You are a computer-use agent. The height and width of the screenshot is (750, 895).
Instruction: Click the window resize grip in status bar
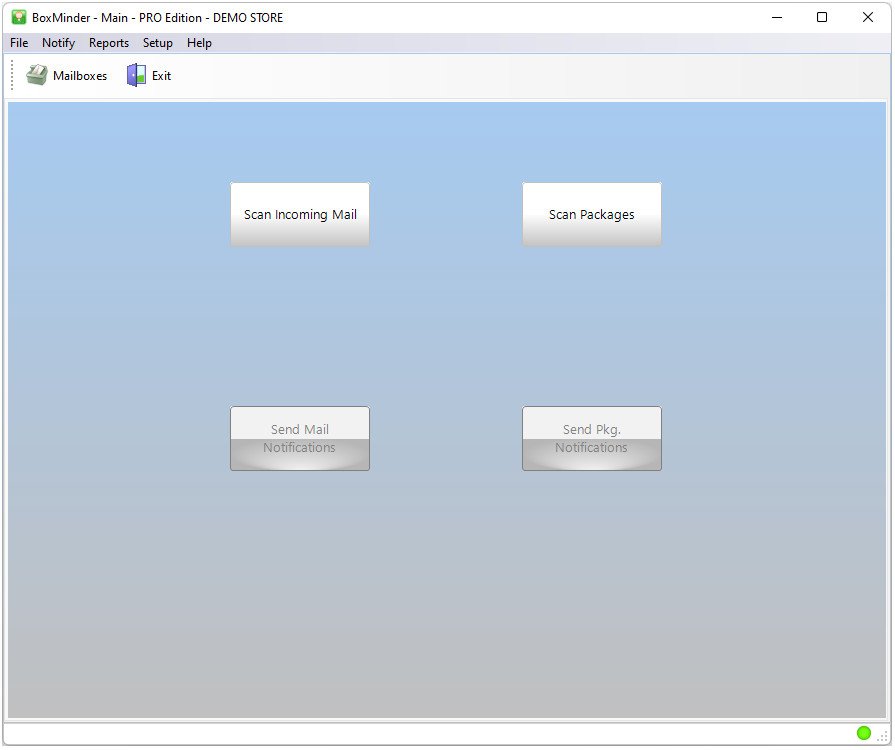pyautogui.click(x=882, y=736)
